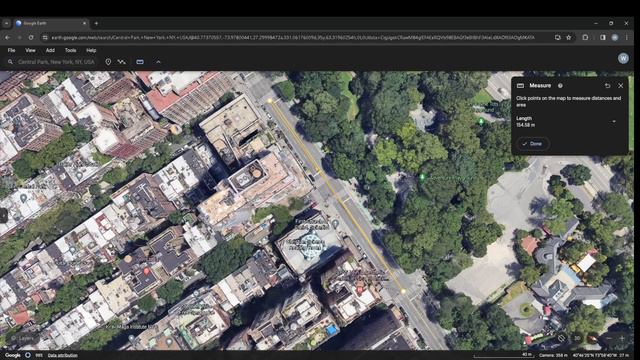Image resolution: width=640 pixels, height=360 pixels.
Task: Open a new browser tab
Action: 96,24
